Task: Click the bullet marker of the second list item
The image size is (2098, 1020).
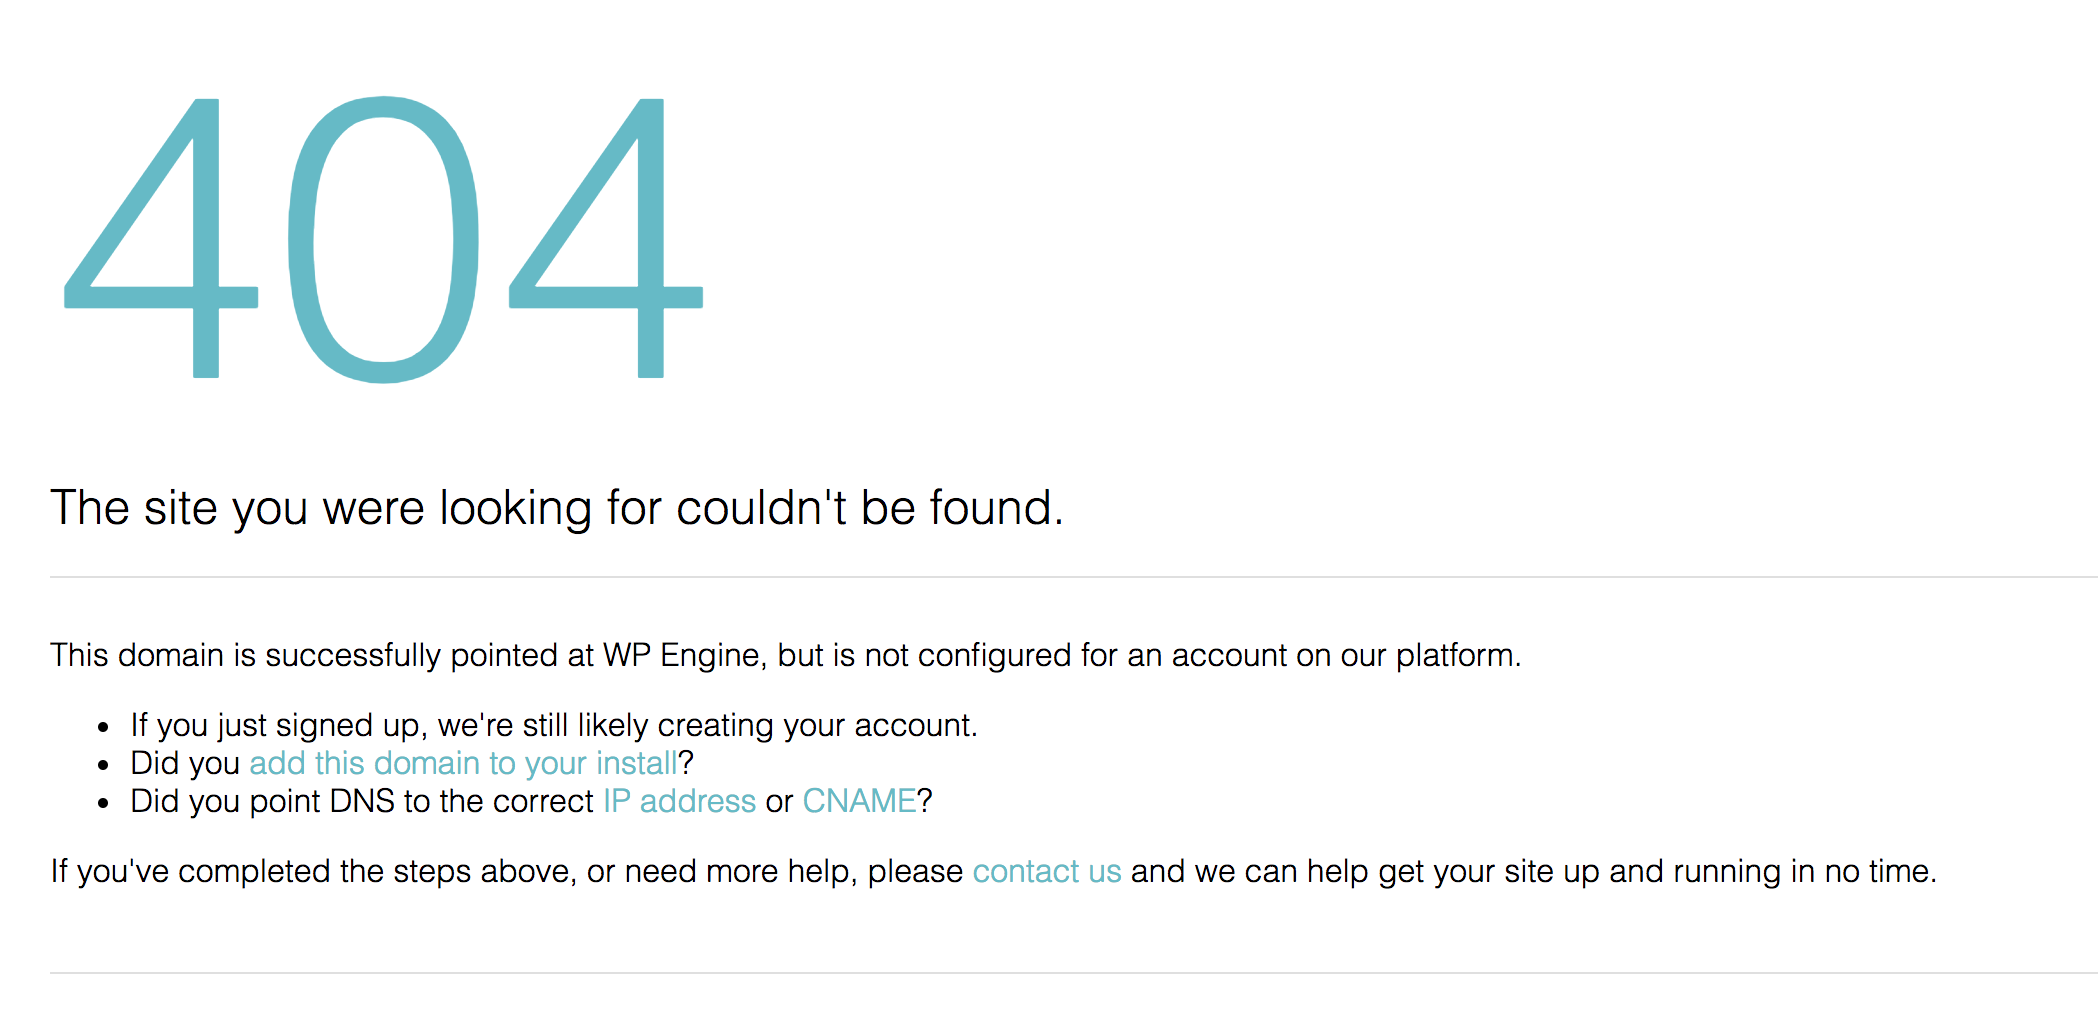Action: 103,766
